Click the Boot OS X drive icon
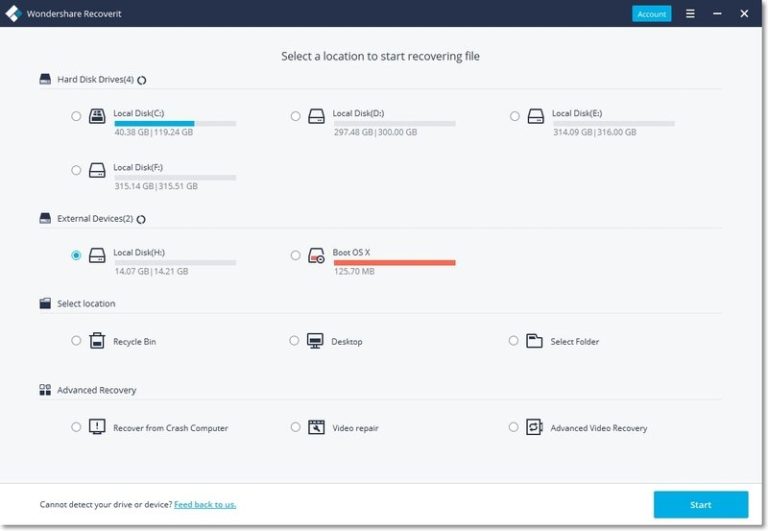This screenshot has height=531, width=768. click(316, 255)
